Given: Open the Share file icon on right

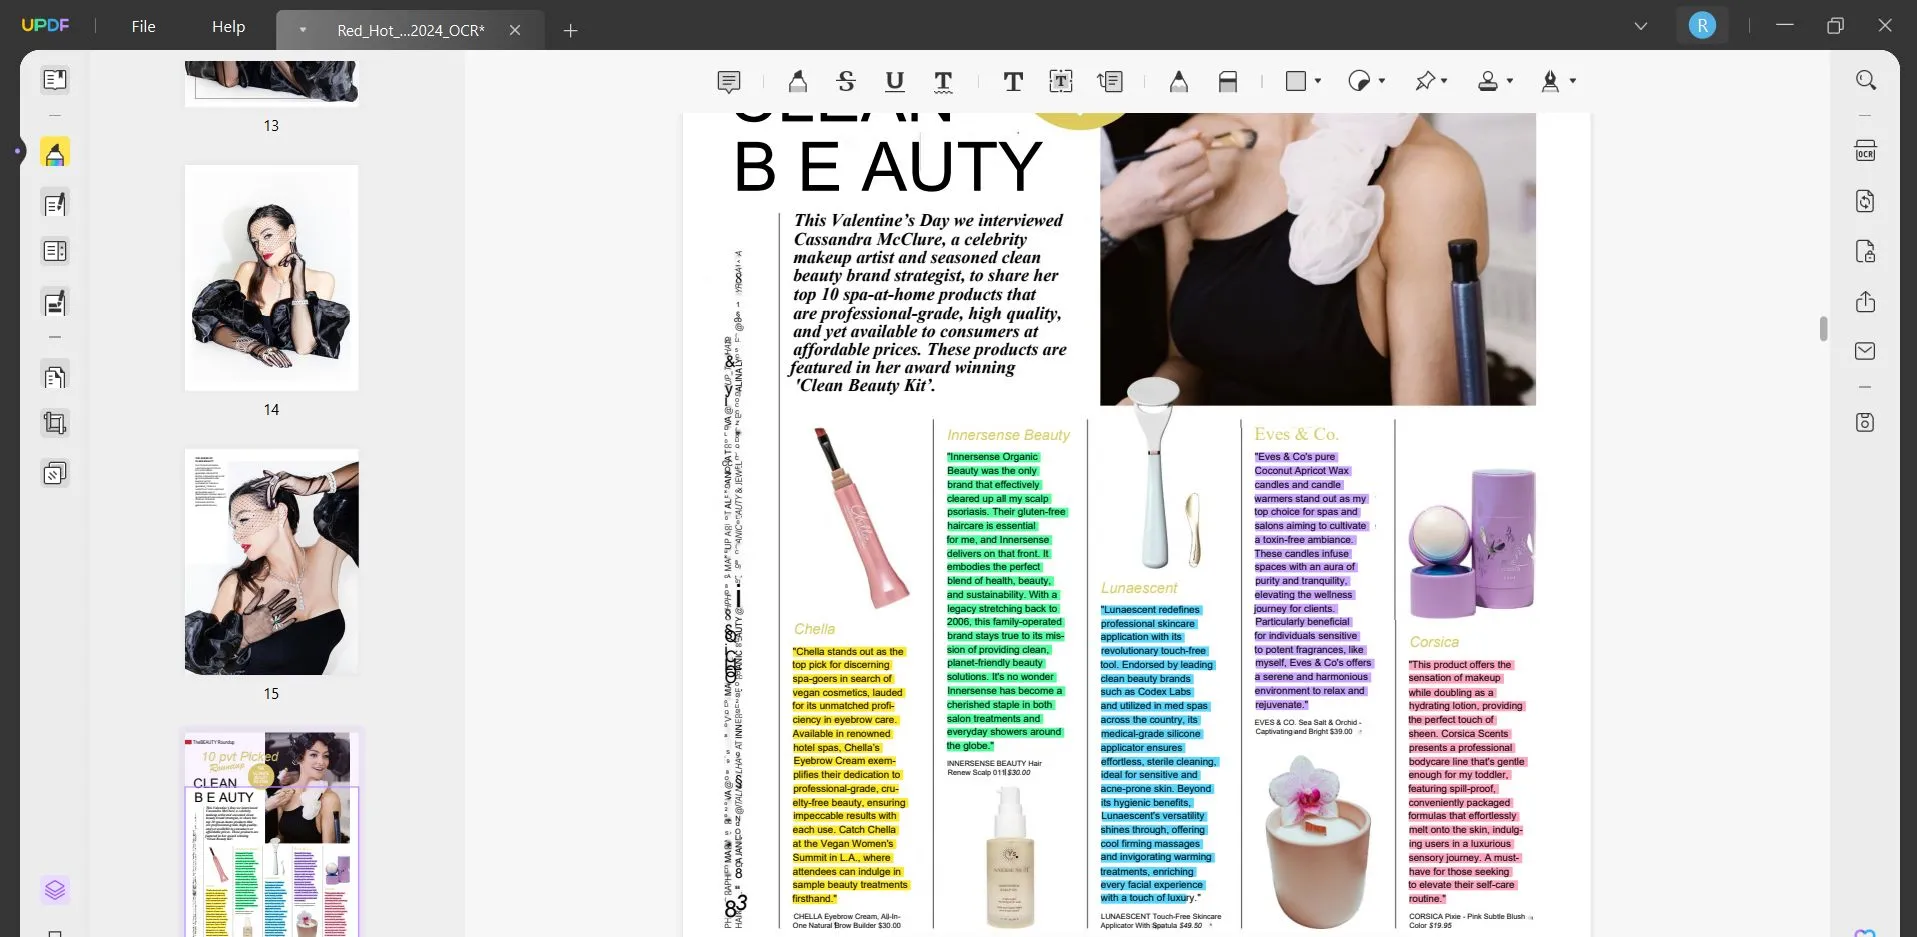Looking at the screenshot, I should 1866,302.
